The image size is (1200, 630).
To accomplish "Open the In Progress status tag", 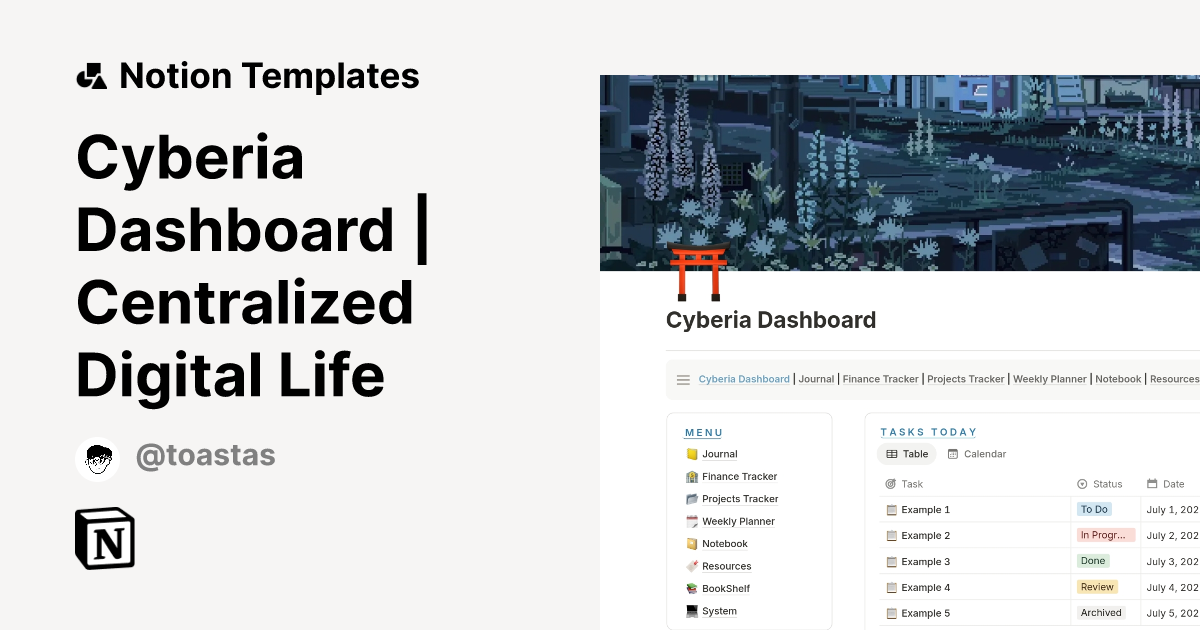I will click(x=1104, y=535).
